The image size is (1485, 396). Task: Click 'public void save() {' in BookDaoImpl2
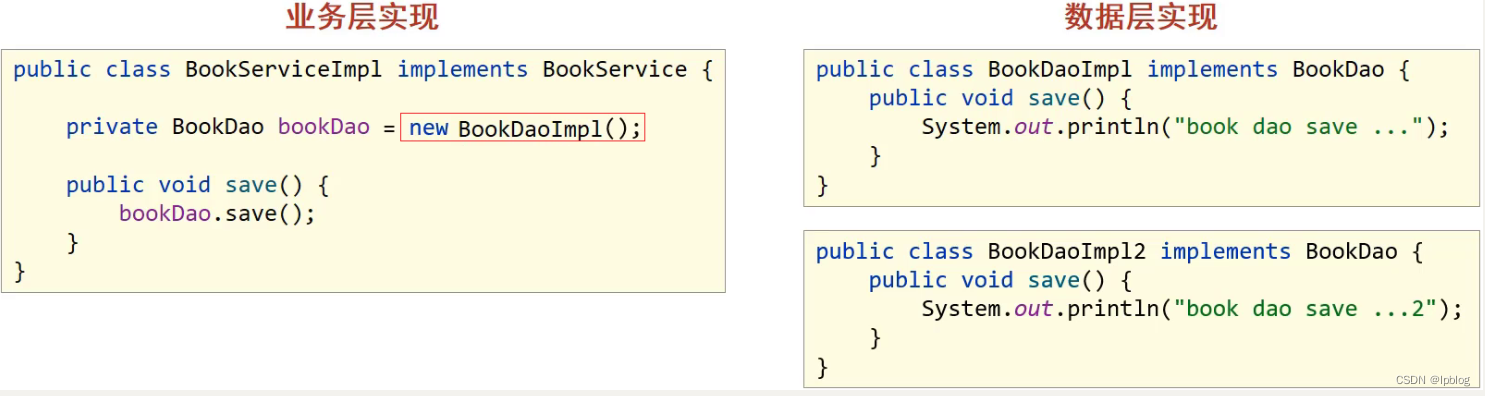point(1000,281)
